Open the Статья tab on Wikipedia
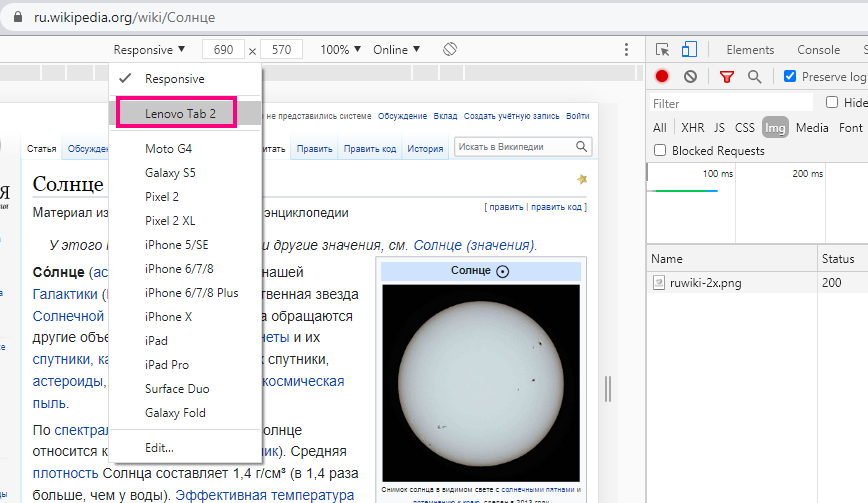This screenshot has width=868, height=503. [42, 149]
